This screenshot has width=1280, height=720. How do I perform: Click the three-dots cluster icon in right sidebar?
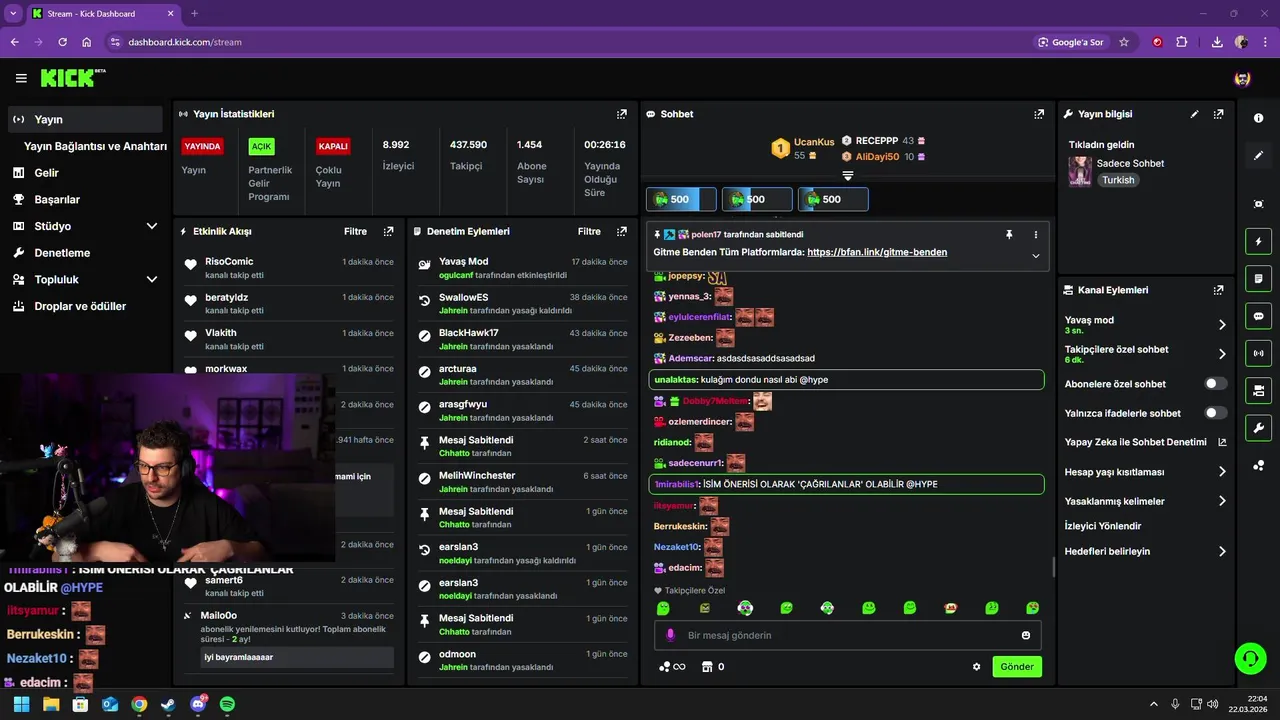click(x=1258, y=465)
